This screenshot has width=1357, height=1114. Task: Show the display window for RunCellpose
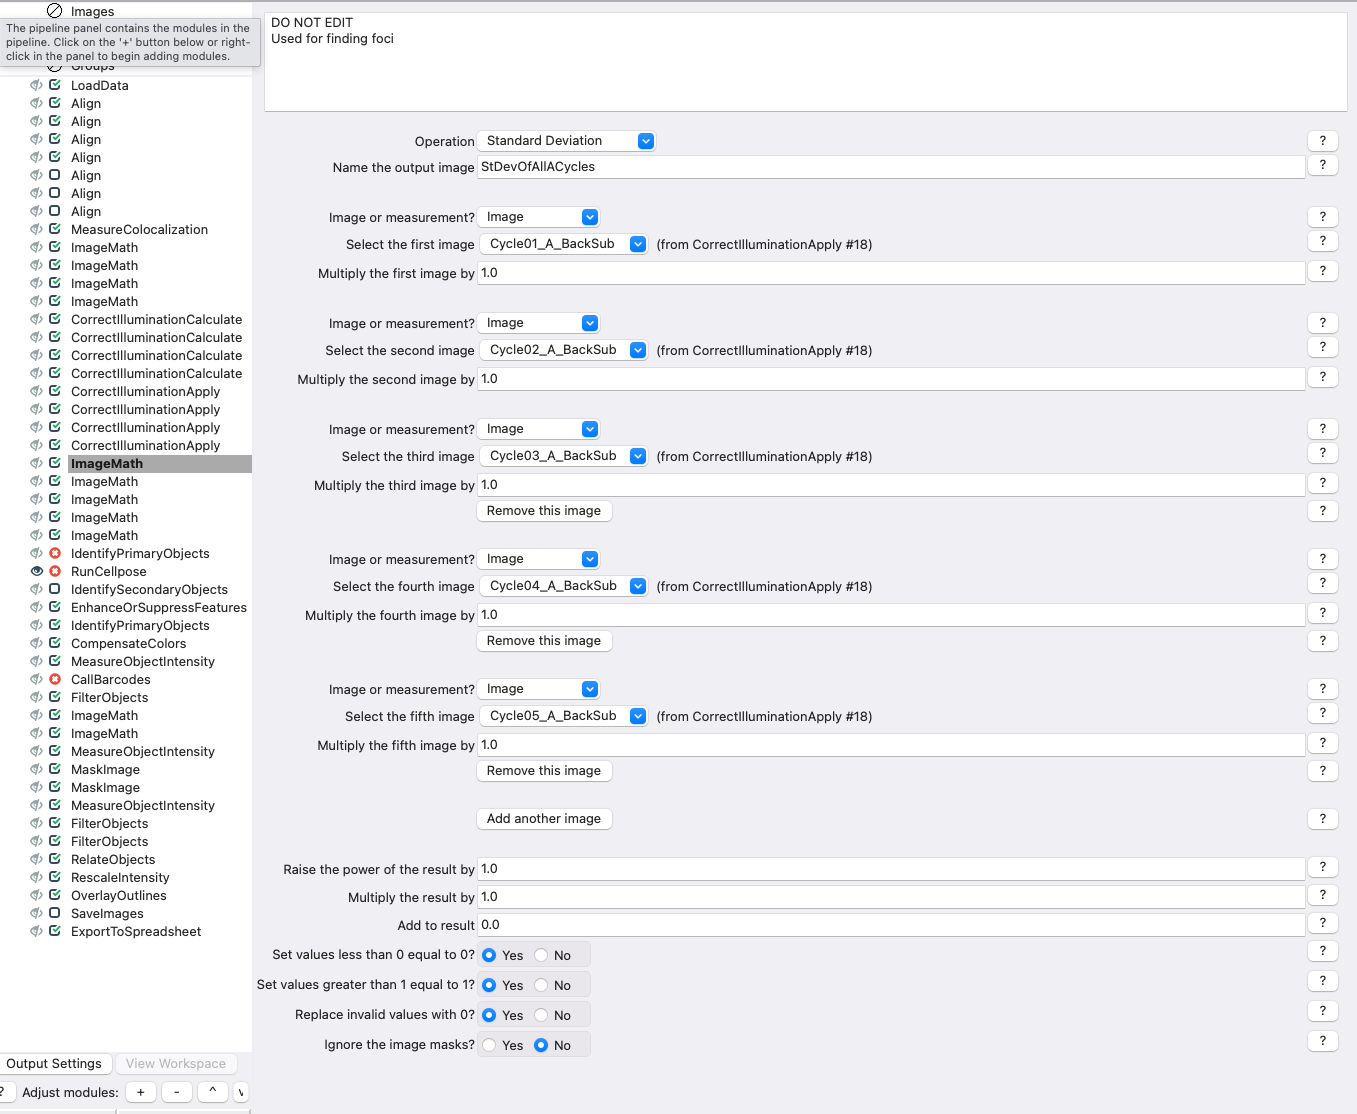[x=37, y=571]
